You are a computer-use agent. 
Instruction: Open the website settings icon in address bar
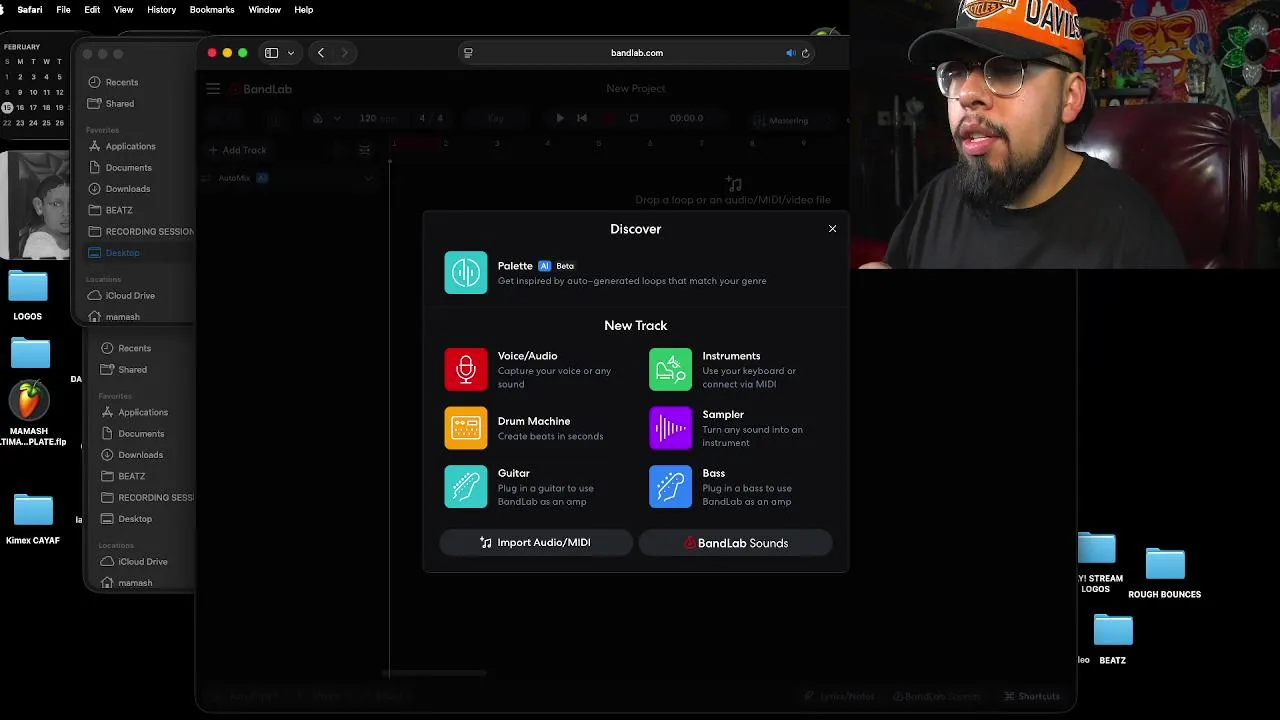tap(468, 53)
